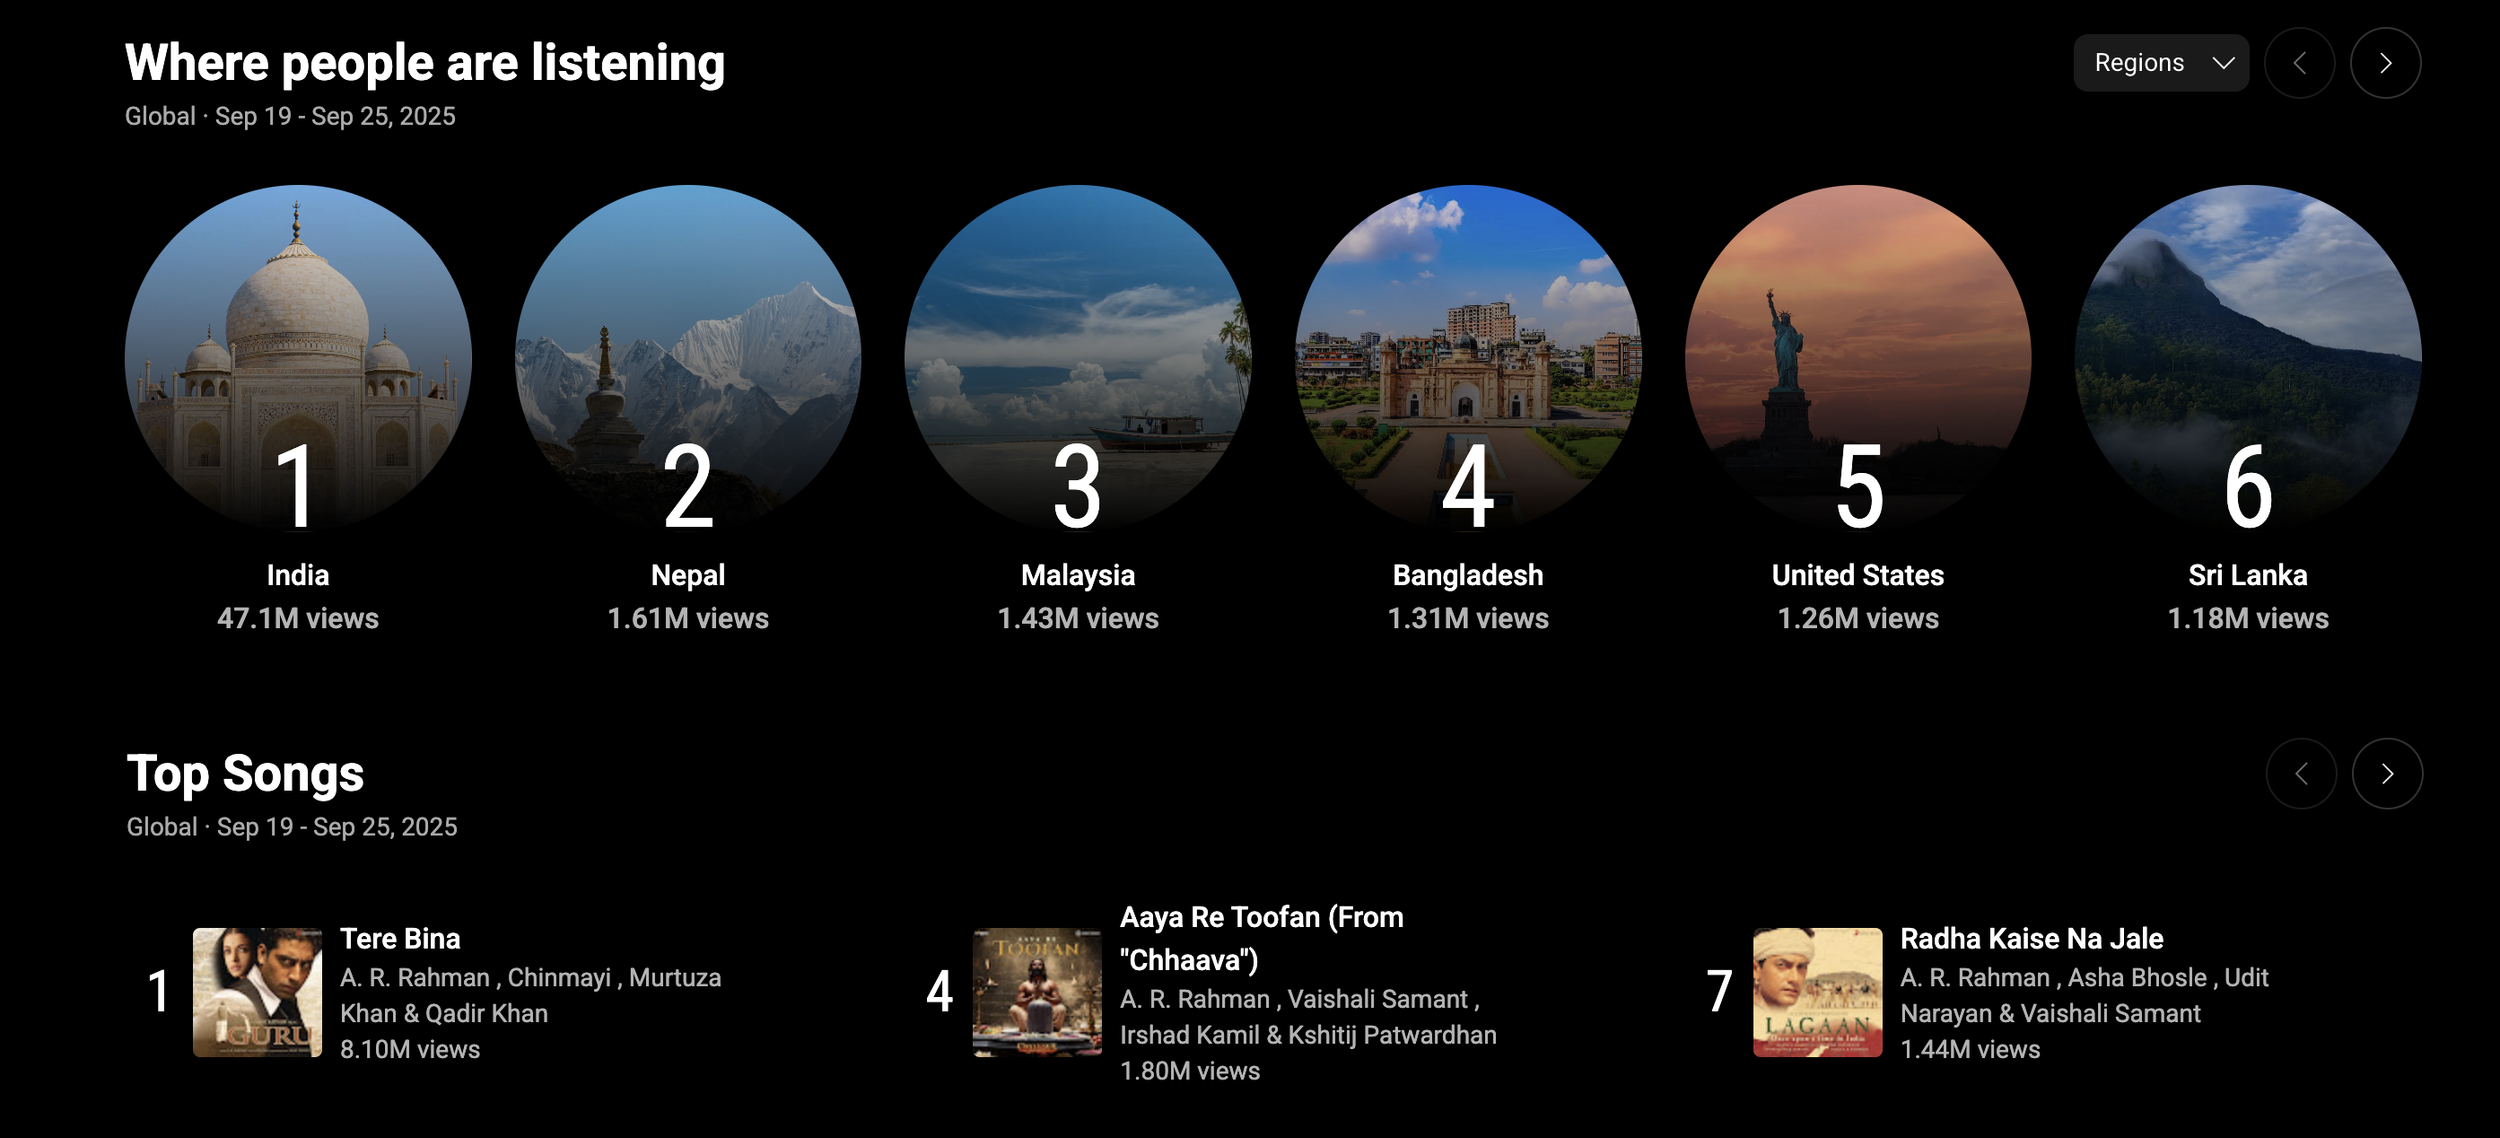The height and width of the screenshot is (1138, 2500).
Task: Click the Lagaan album cover
Action: point(1817,992)
